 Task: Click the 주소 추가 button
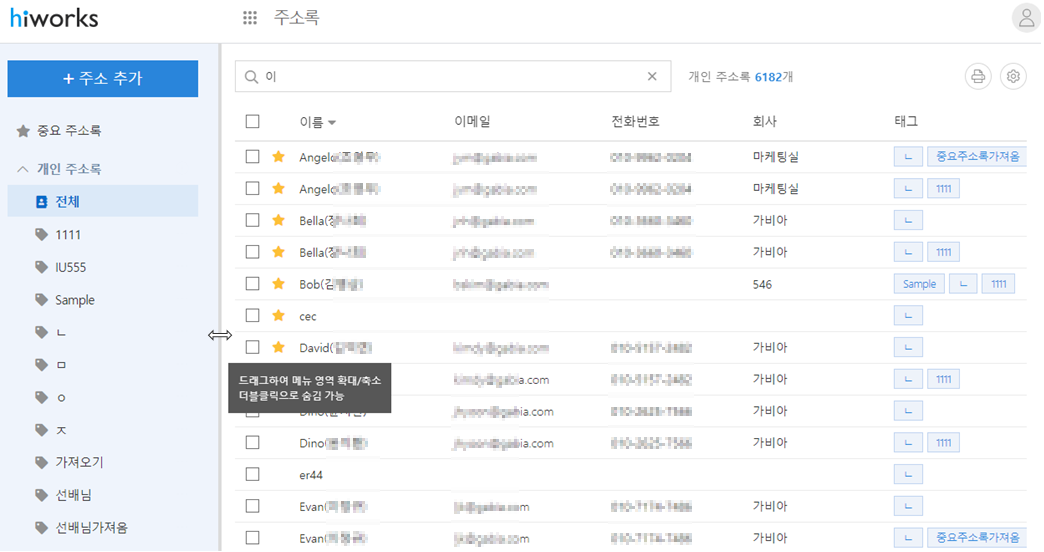102,78
